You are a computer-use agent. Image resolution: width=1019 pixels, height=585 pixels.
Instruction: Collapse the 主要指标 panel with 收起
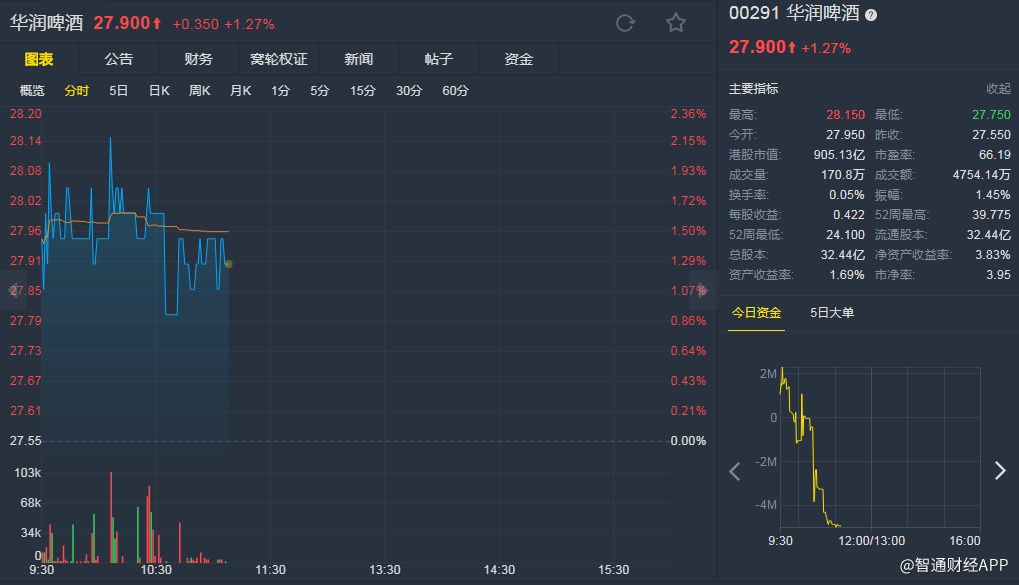pyautogui.click(x=998, y=89)
